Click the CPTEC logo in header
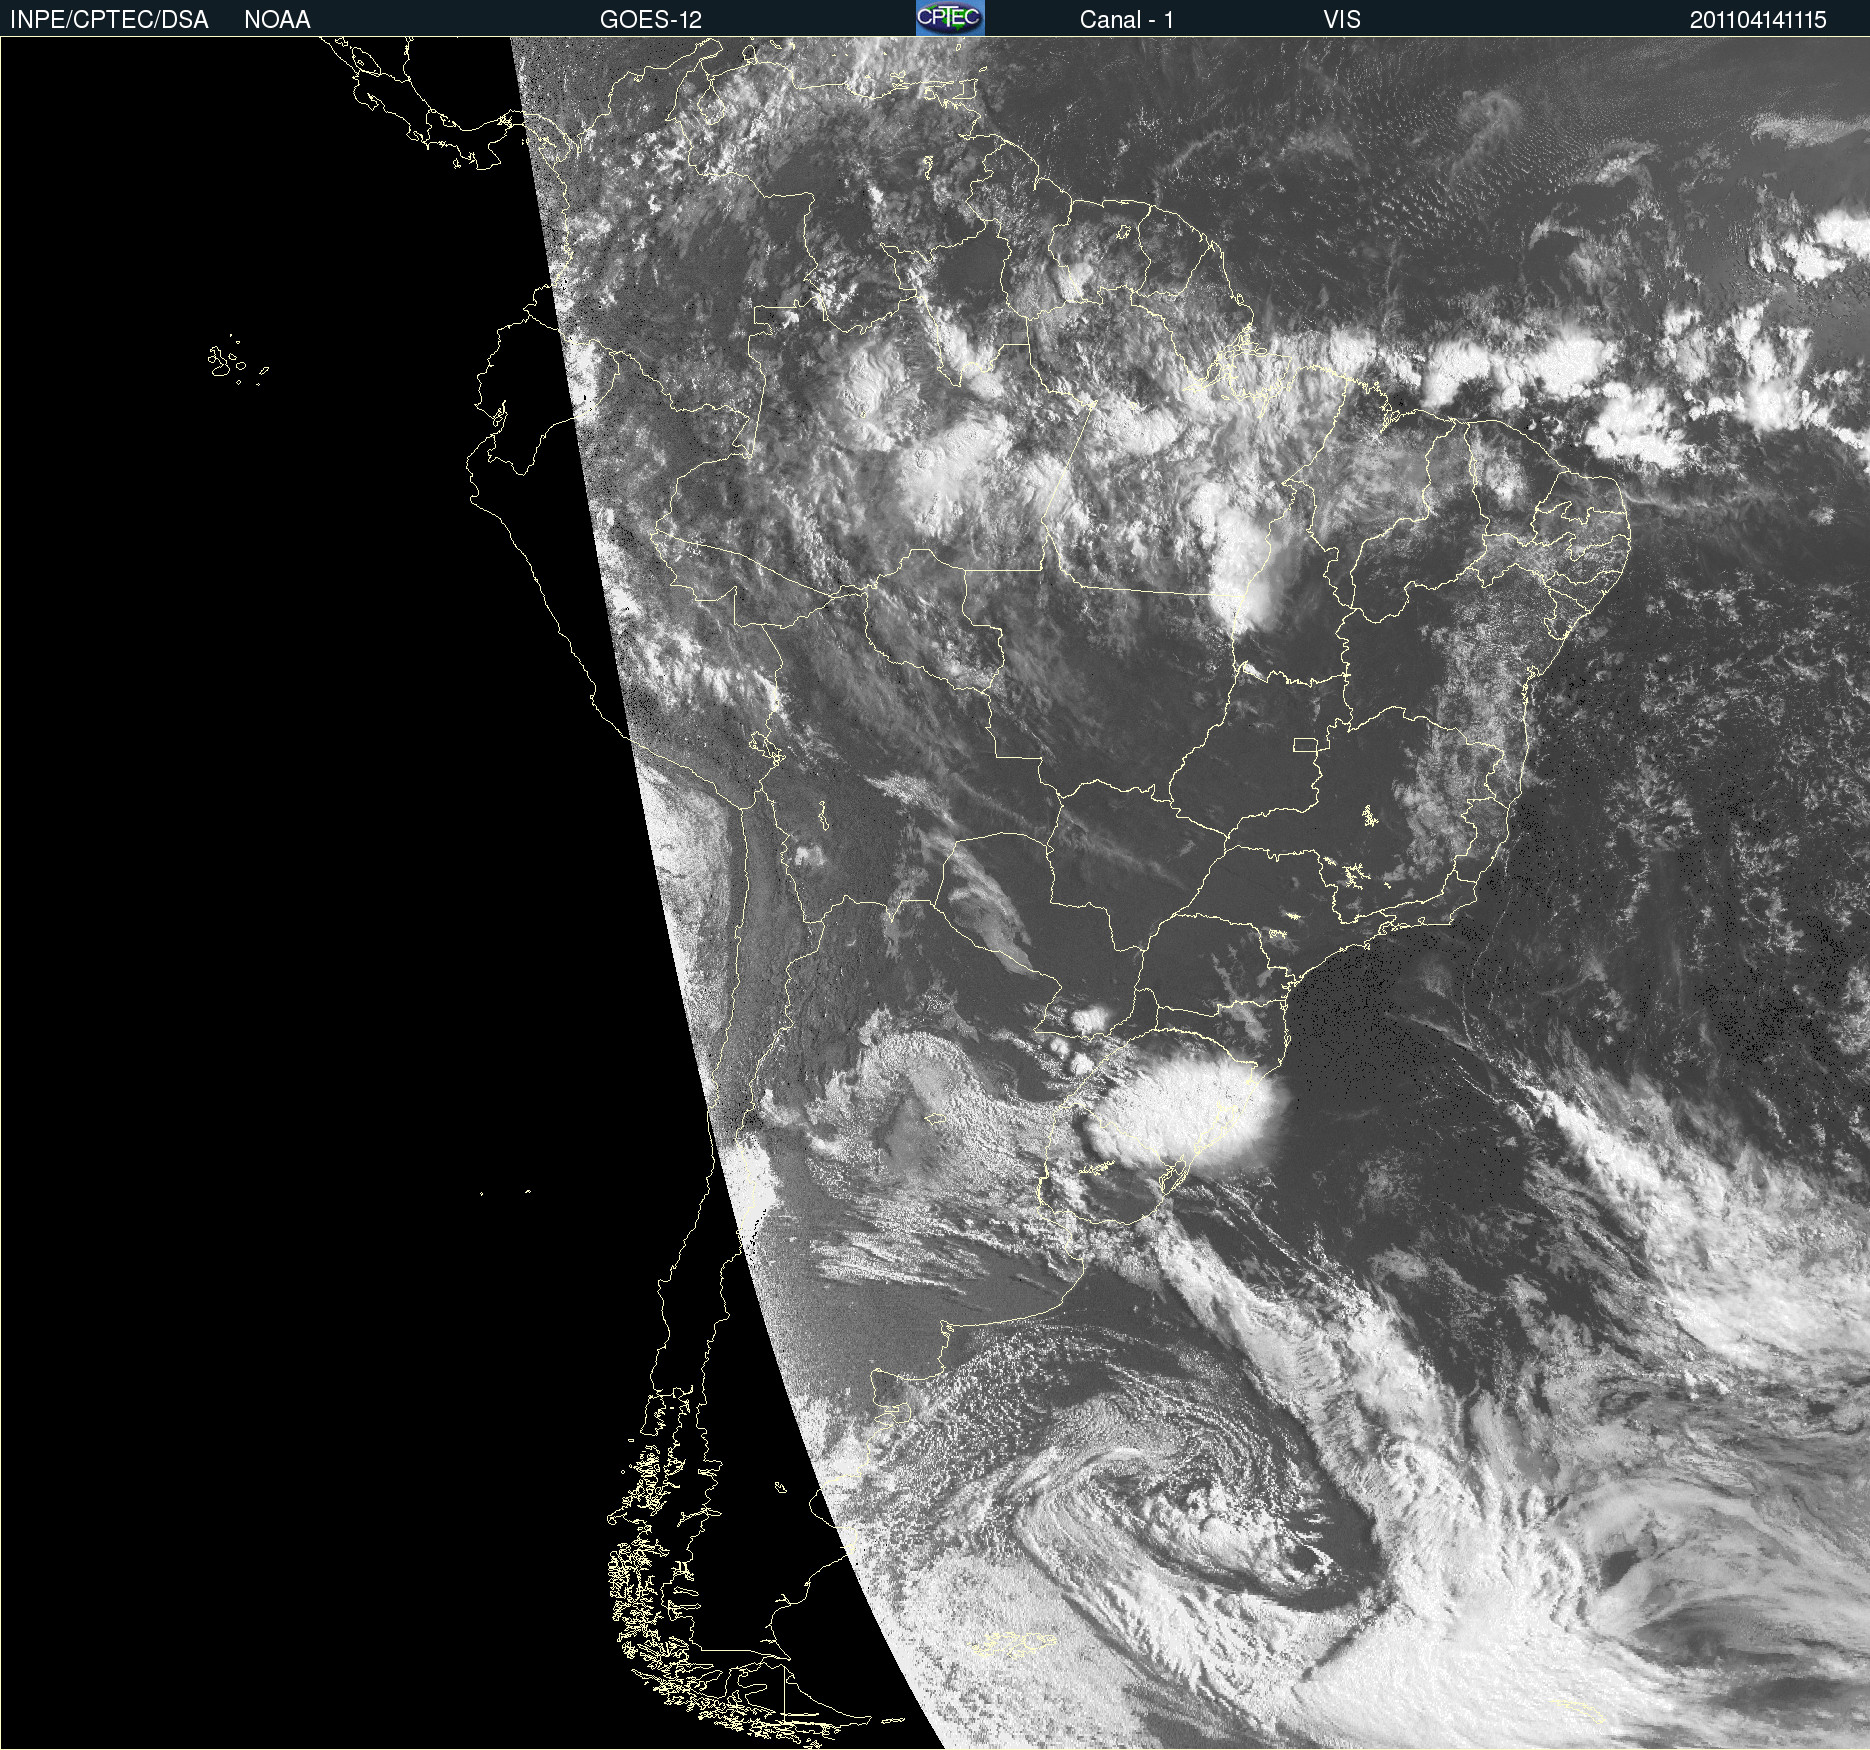Viewport: 1870px width, 1750px height. click(x=950, y=18)
